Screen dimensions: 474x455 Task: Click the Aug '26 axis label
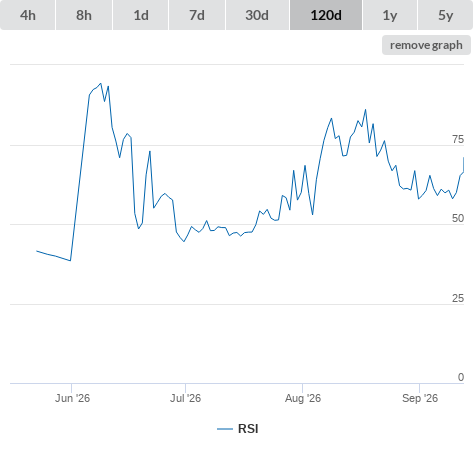point(303,398)
